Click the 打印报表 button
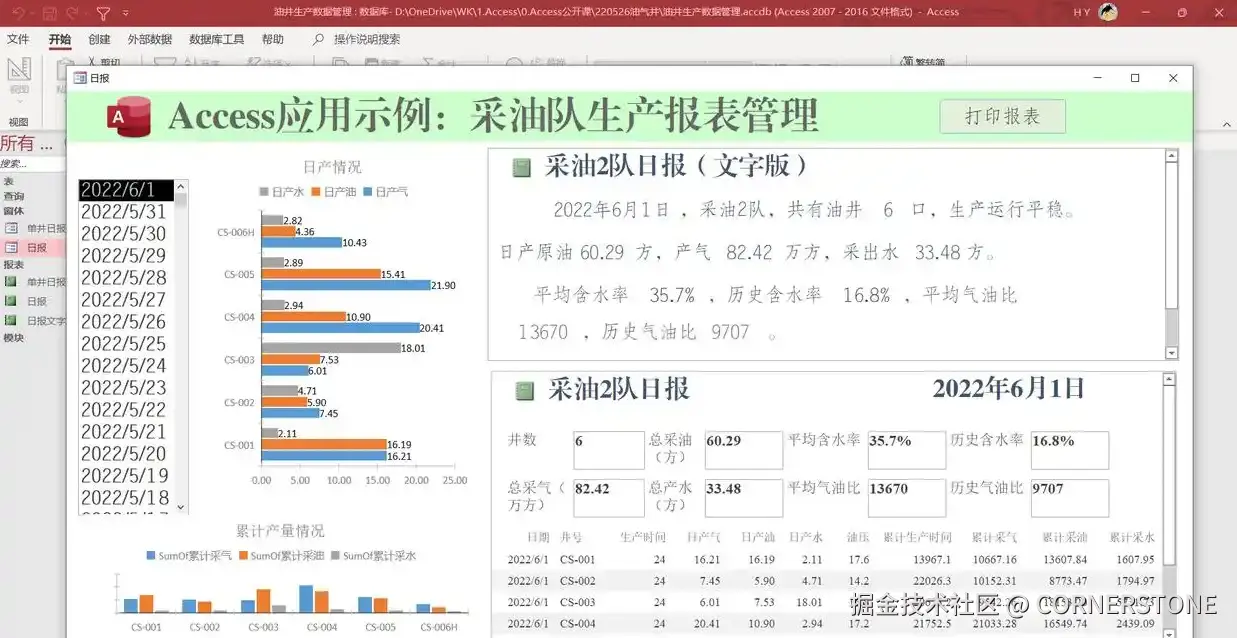 click(1002, 116)
